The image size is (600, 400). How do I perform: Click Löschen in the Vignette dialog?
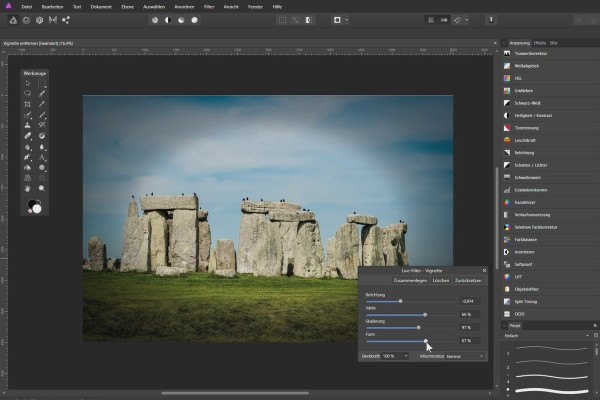pos(440,281)
